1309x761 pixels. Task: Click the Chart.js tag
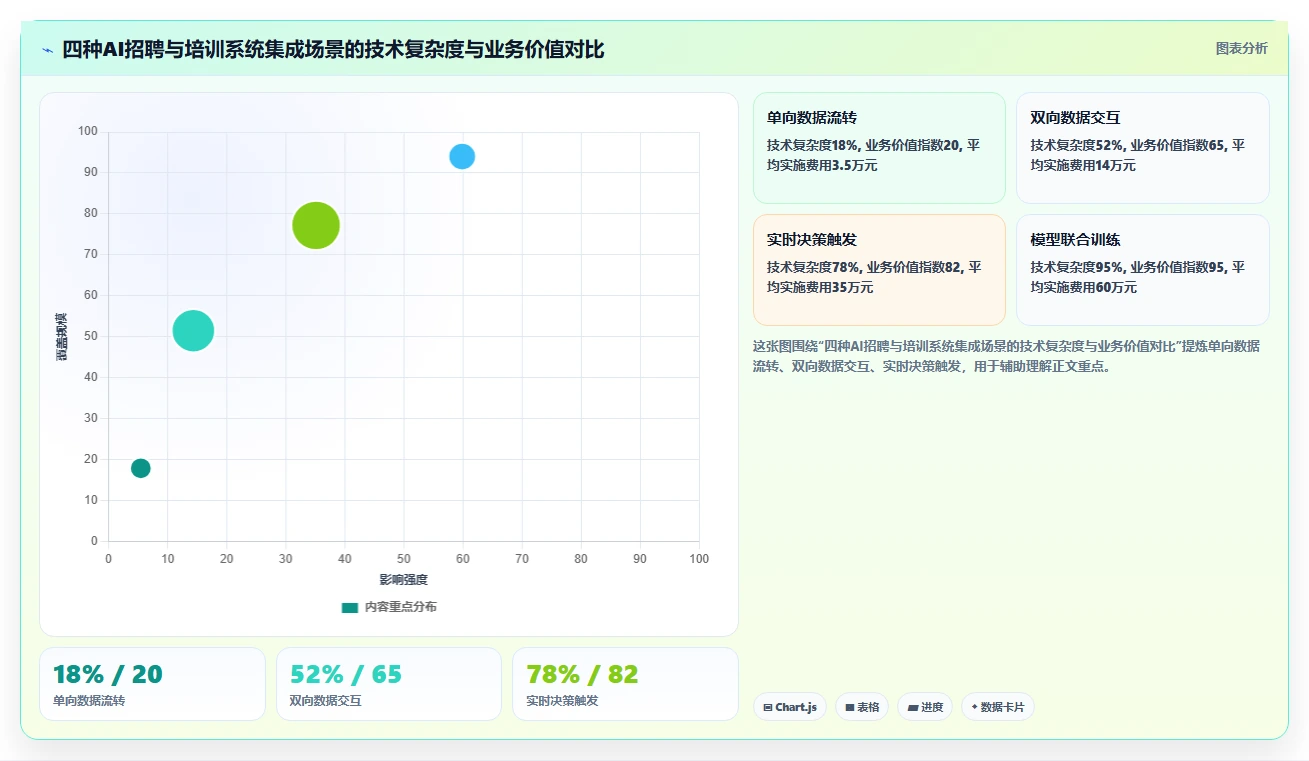coord(790,707)
